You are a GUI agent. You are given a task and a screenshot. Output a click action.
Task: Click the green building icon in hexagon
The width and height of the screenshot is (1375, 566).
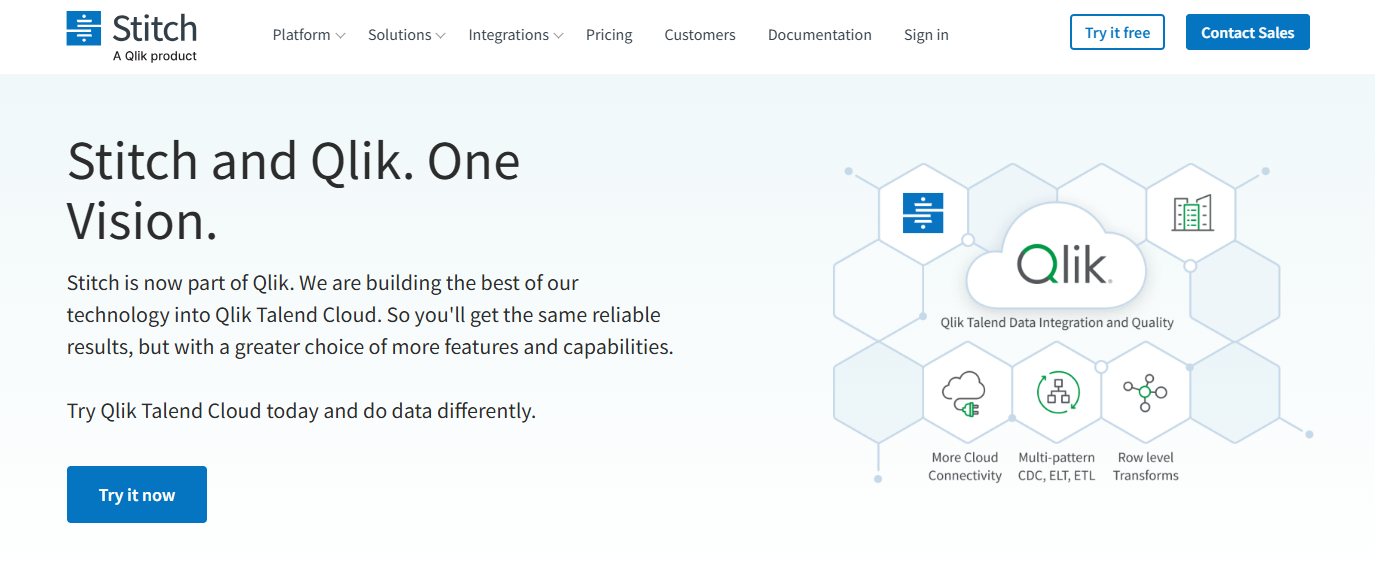1191,213
